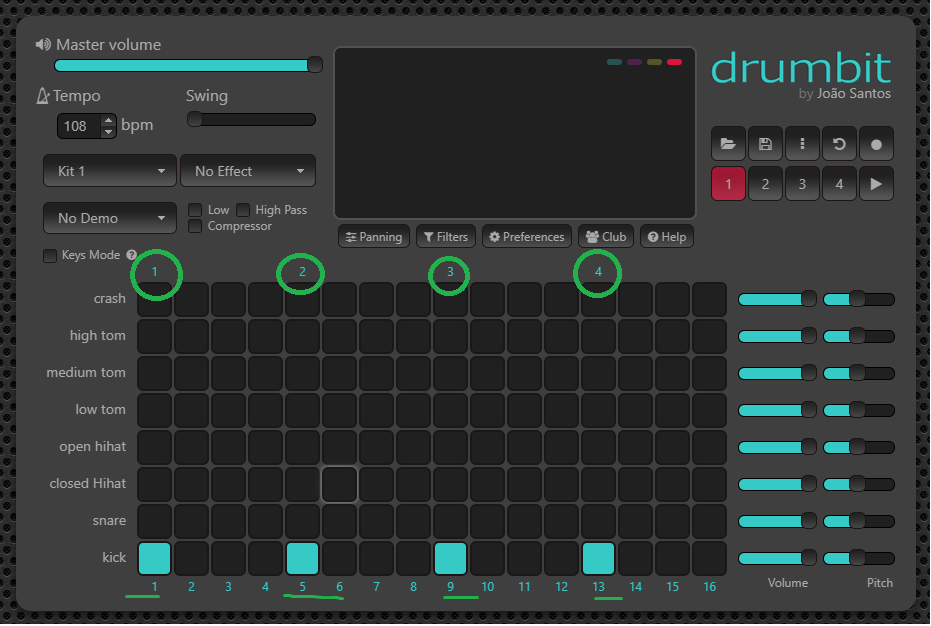Switch to pattern 4

tap(839, 184)
